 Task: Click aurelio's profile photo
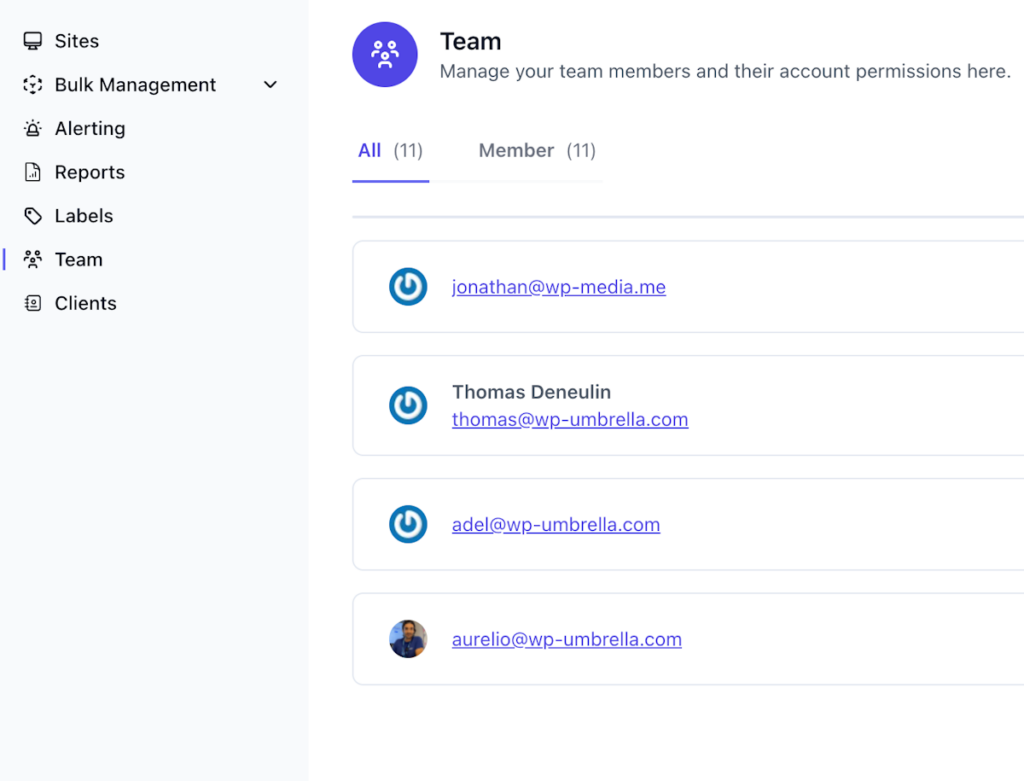(x=408, y=639)
